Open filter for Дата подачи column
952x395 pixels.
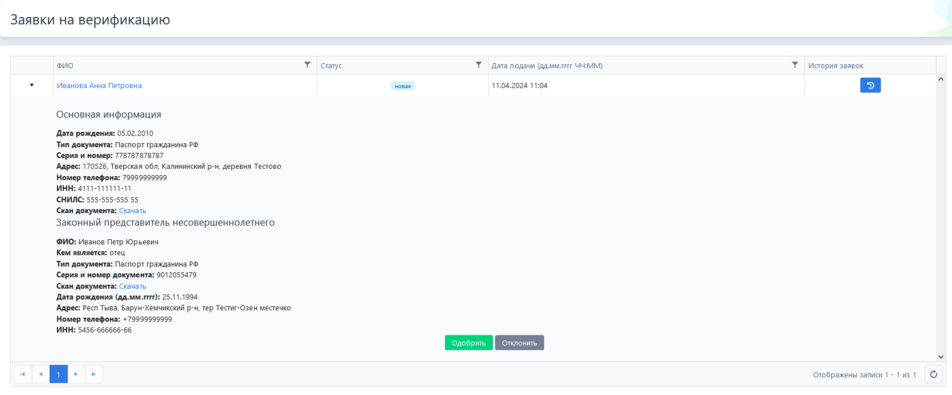[795, 65]
